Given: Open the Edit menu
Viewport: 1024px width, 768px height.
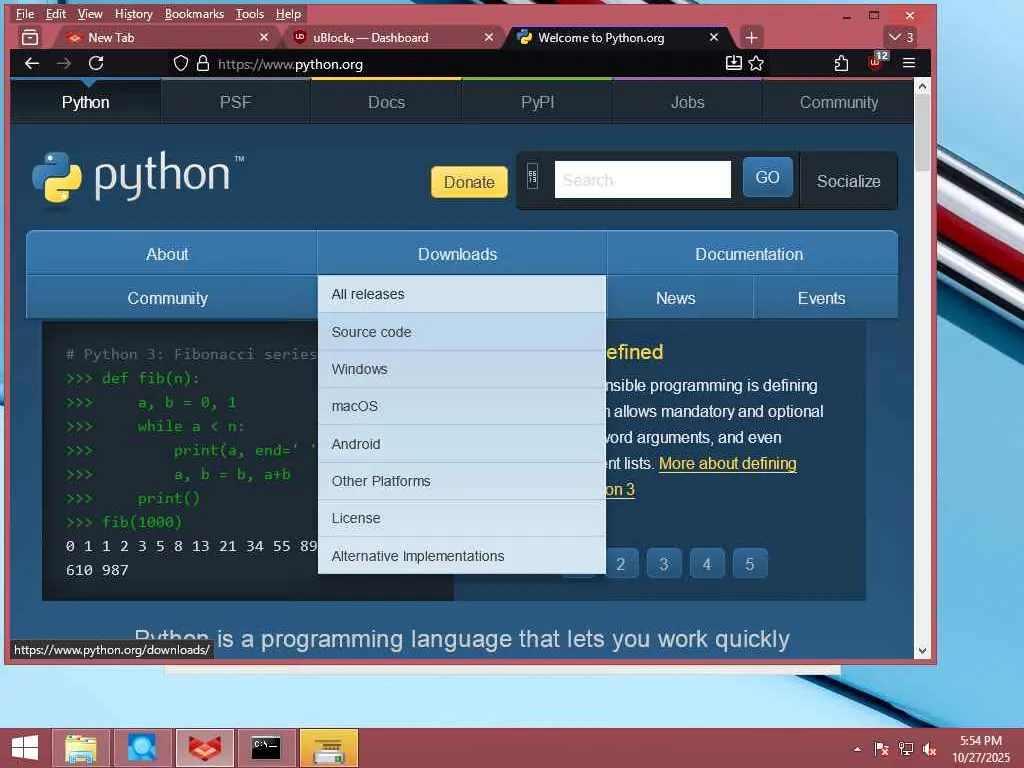Looking at the screenshot, I should coord(56,14).
